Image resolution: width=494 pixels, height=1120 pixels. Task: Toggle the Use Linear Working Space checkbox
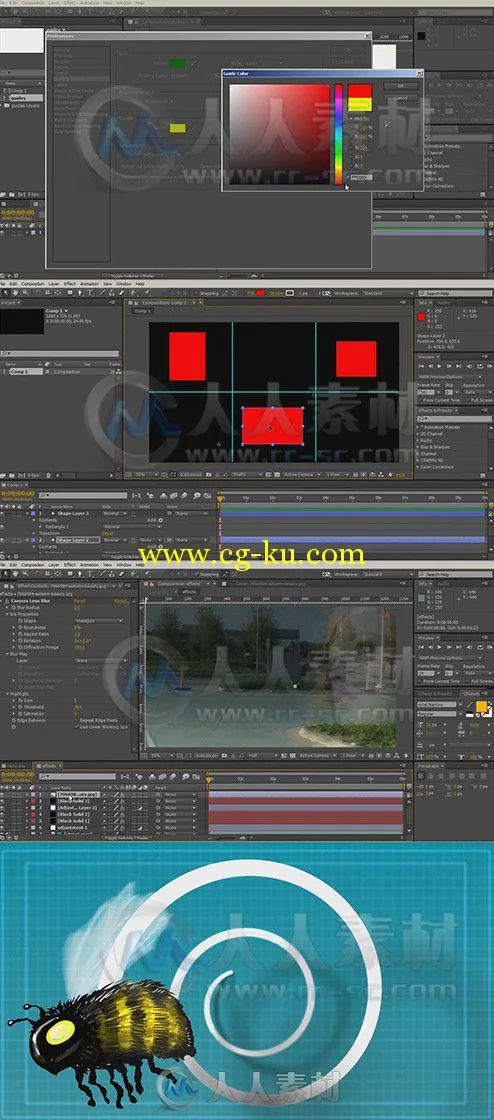(76, 726)
